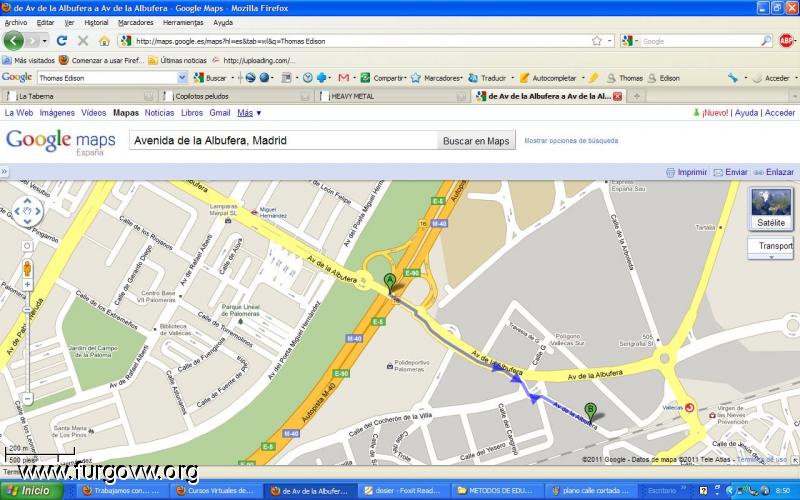Open Gmail icon in Google Toolbar
The width and height of the screenshot is (800, 500).
pos(343,78)
